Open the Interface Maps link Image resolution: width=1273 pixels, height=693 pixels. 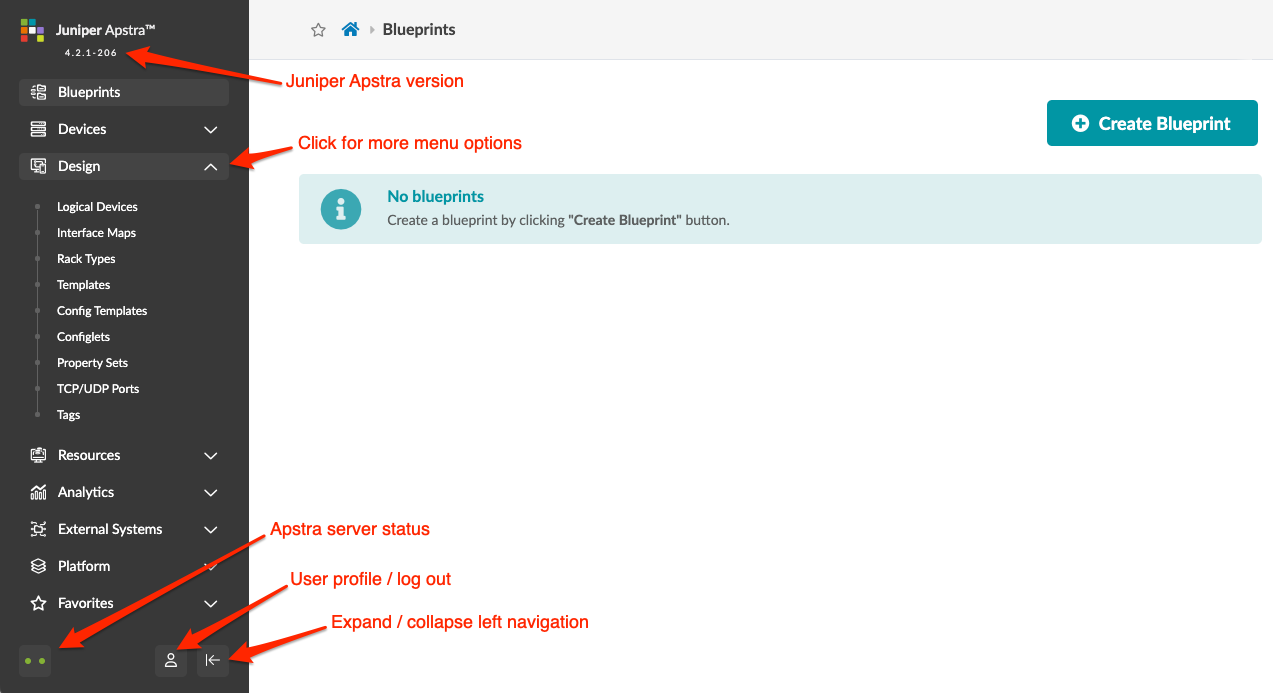click(96, 233)
